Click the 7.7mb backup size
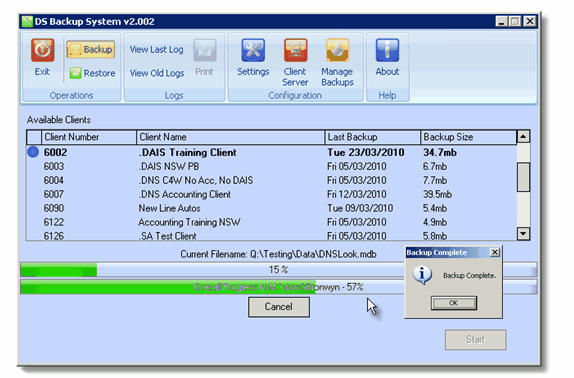The height and width of the screenshot is (378, 574). [x=435, y=180]
